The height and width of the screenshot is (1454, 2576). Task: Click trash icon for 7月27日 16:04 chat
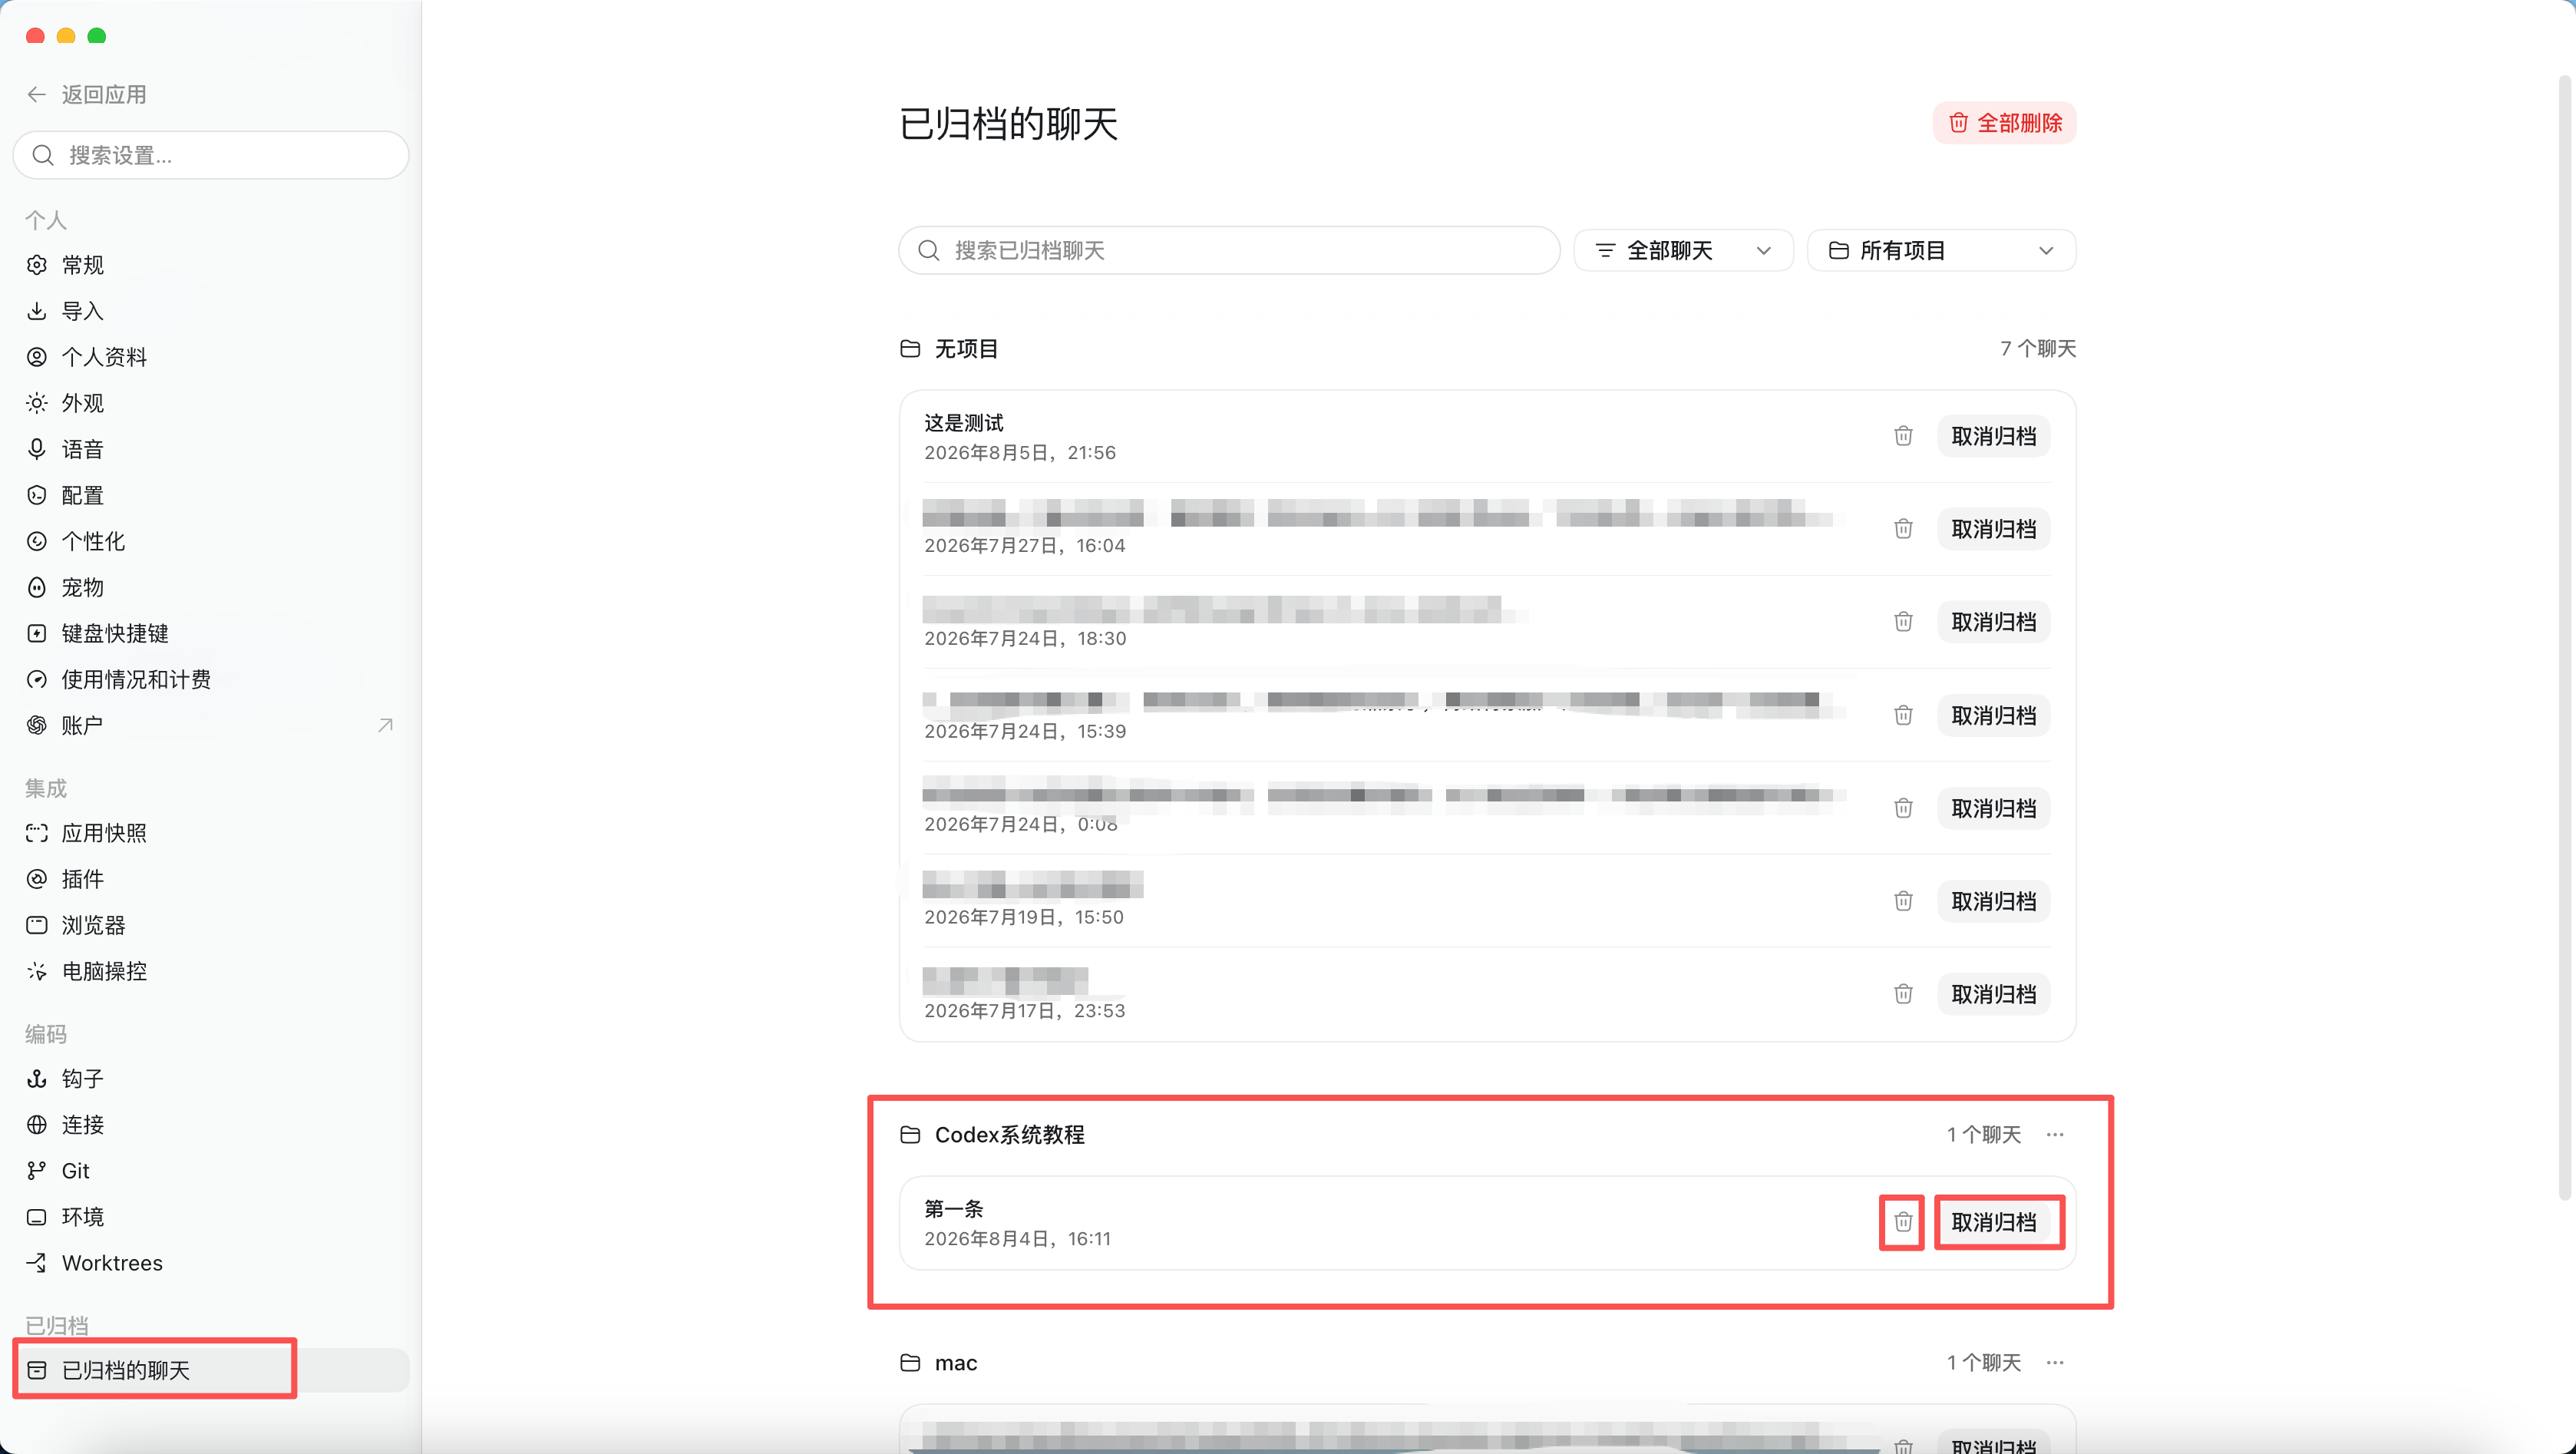(1903, 529)
